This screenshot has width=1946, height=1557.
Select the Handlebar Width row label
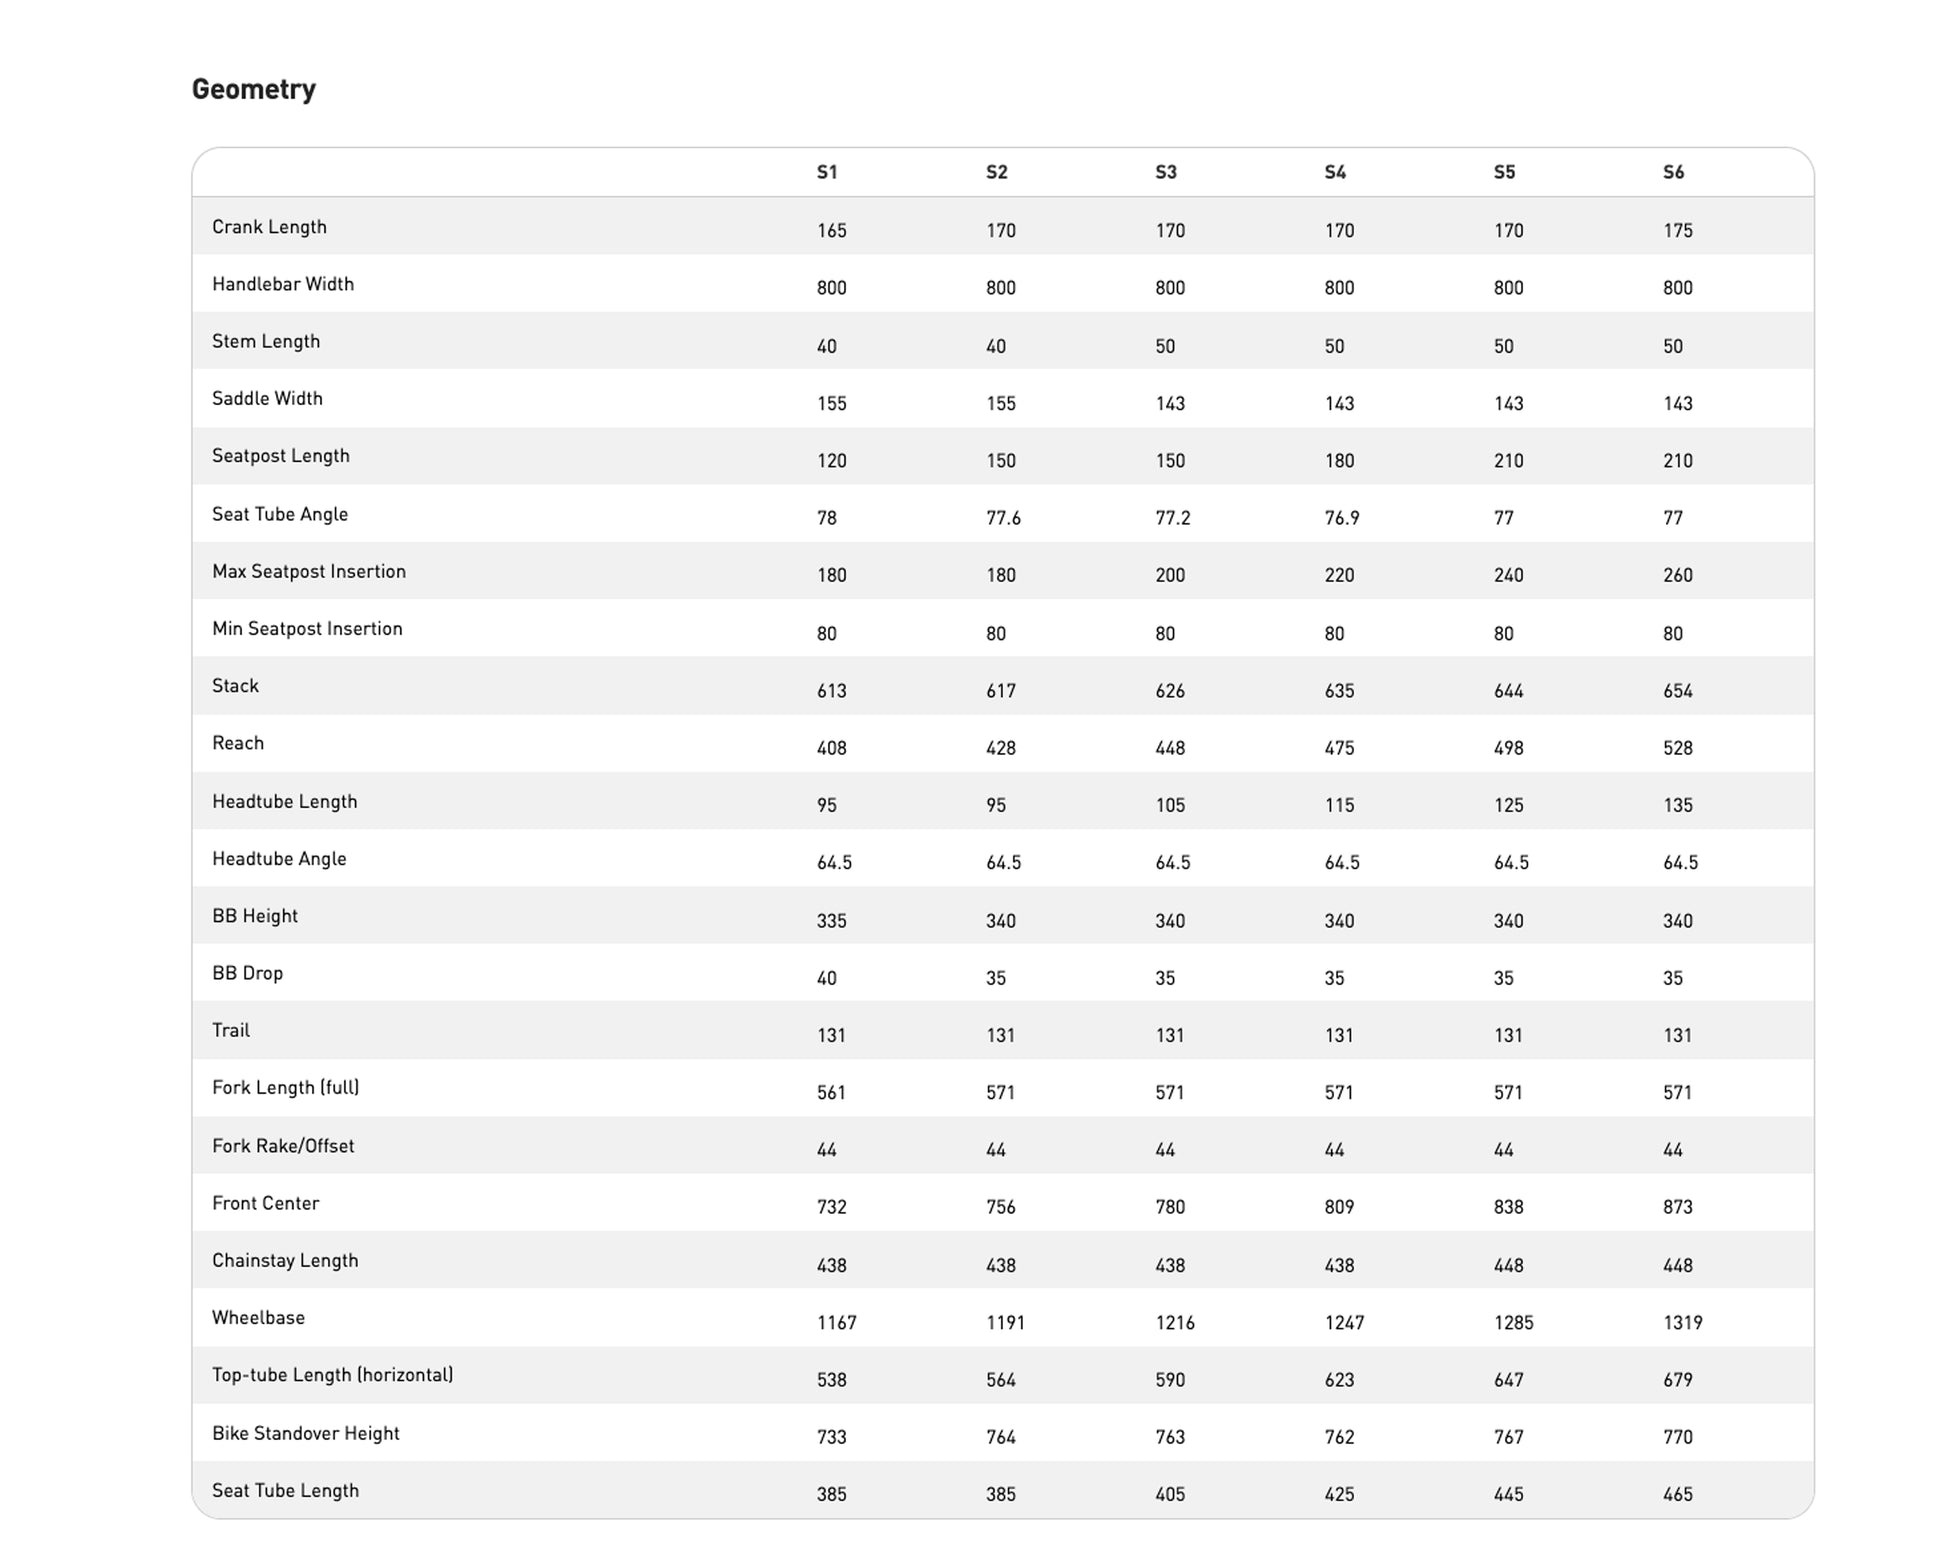283,284
